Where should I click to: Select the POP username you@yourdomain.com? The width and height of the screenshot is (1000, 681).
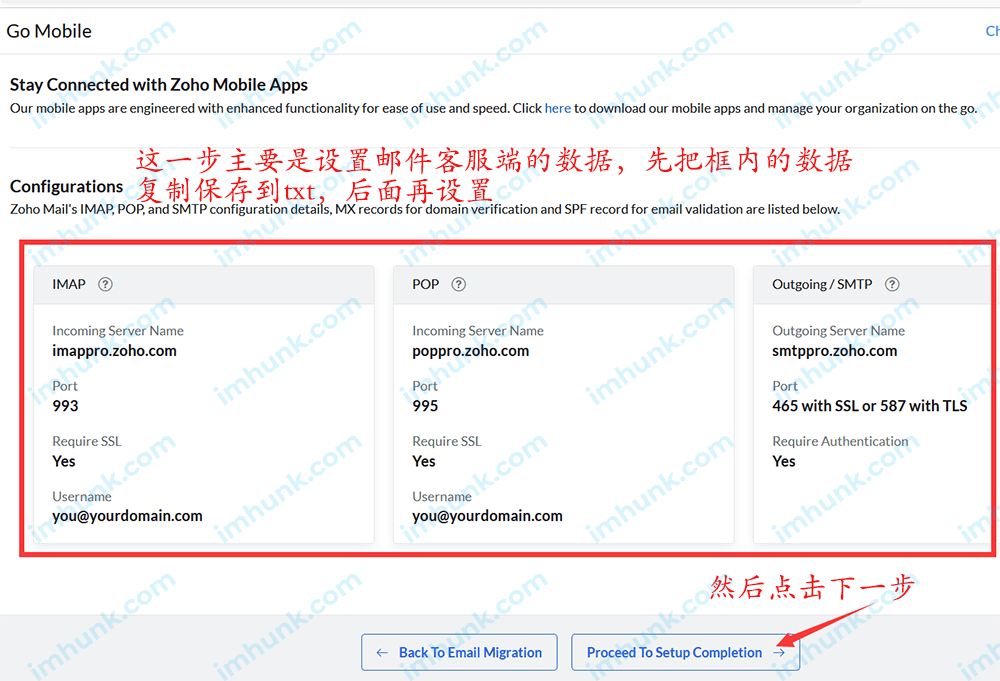pyautogui.click(x=487, y=516)
